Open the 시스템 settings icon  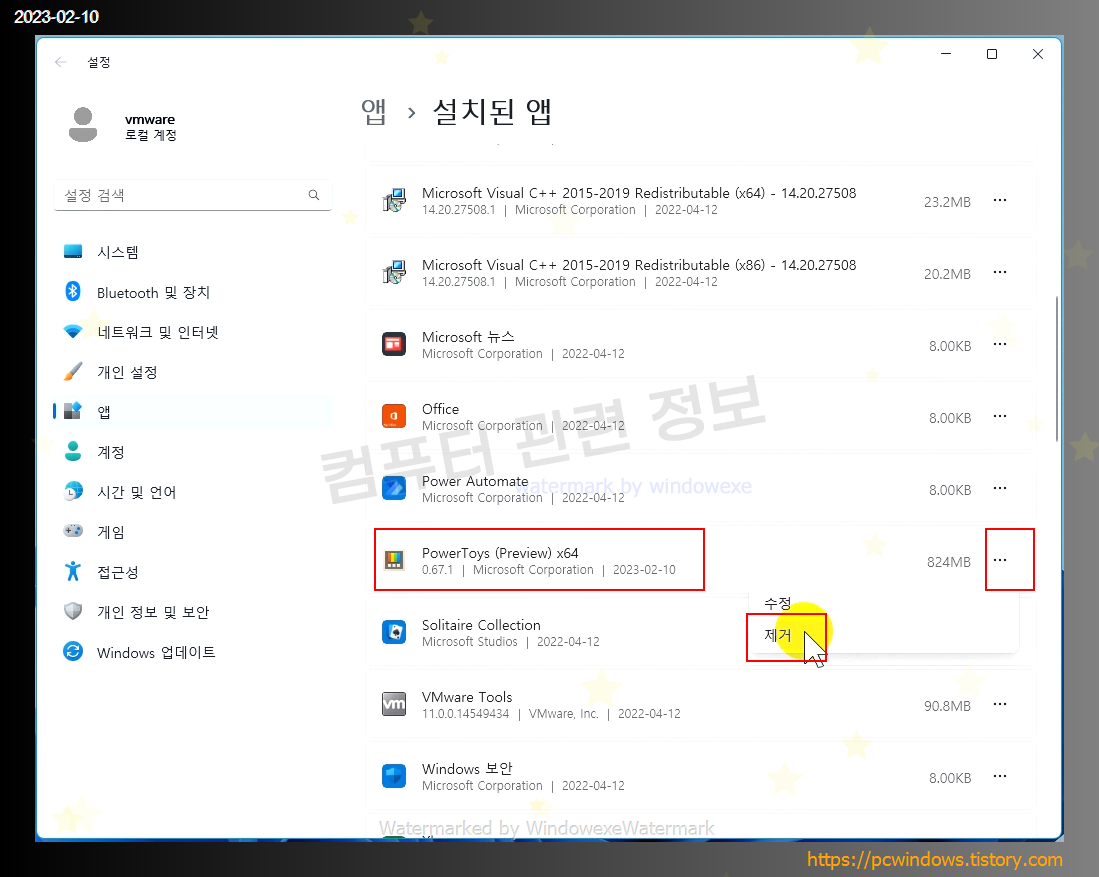pos(73,252)
